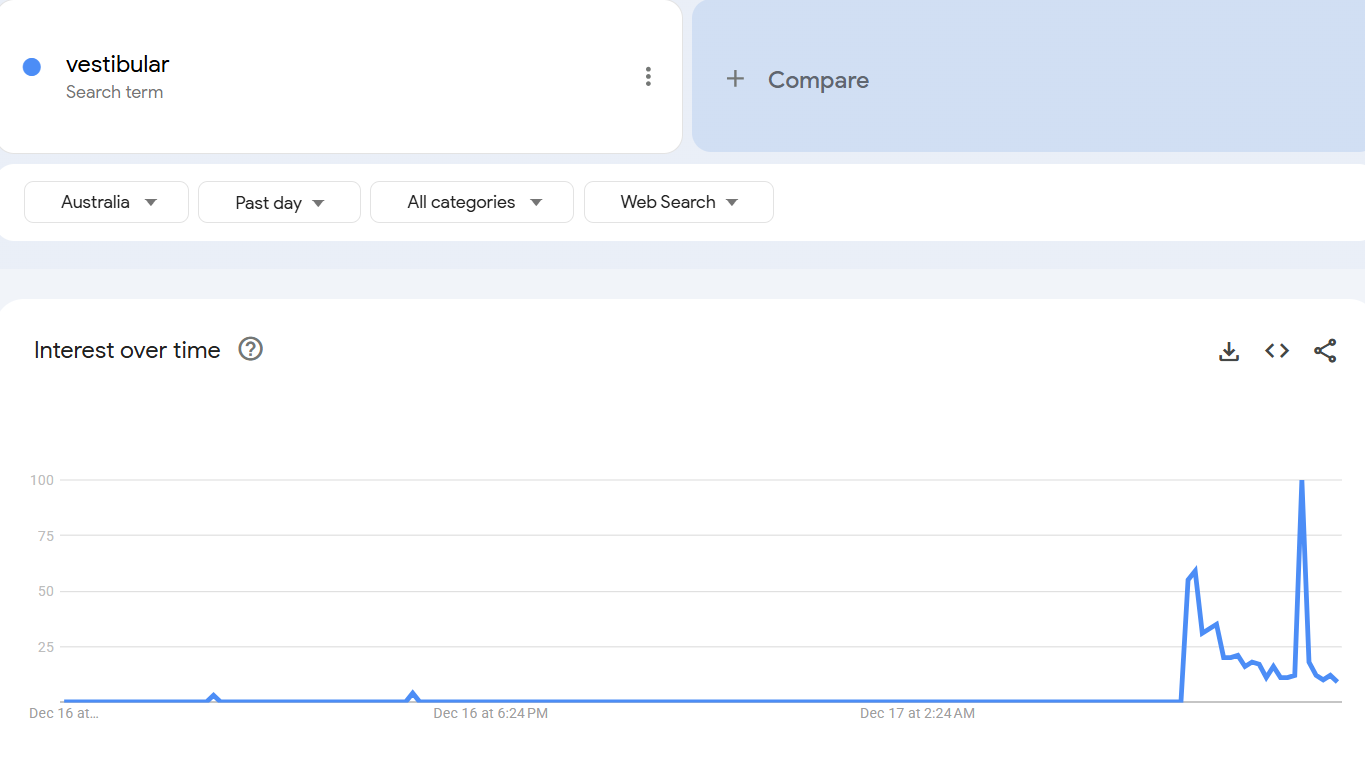Expand the All categories dropdown

click(472, 202)
